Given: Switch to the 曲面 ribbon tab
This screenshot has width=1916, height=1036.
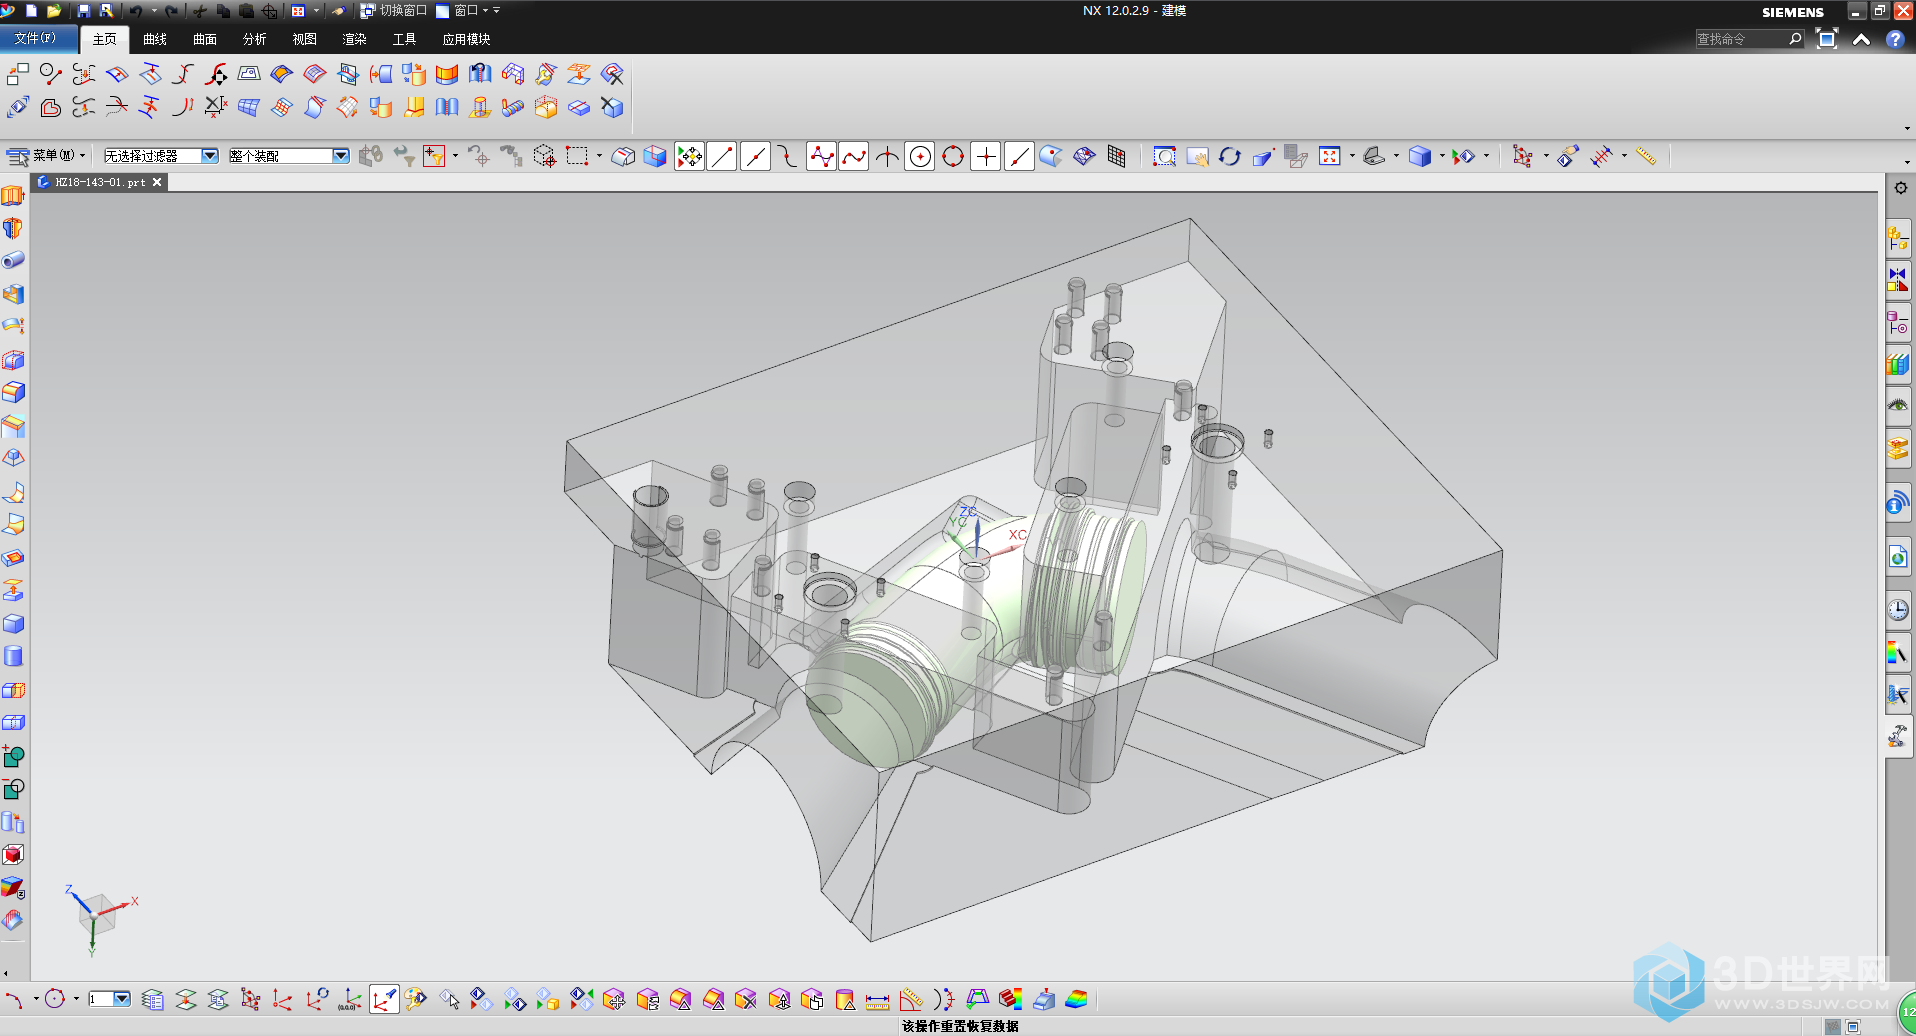Looking at the screenshot, I should tap(205, 39).
